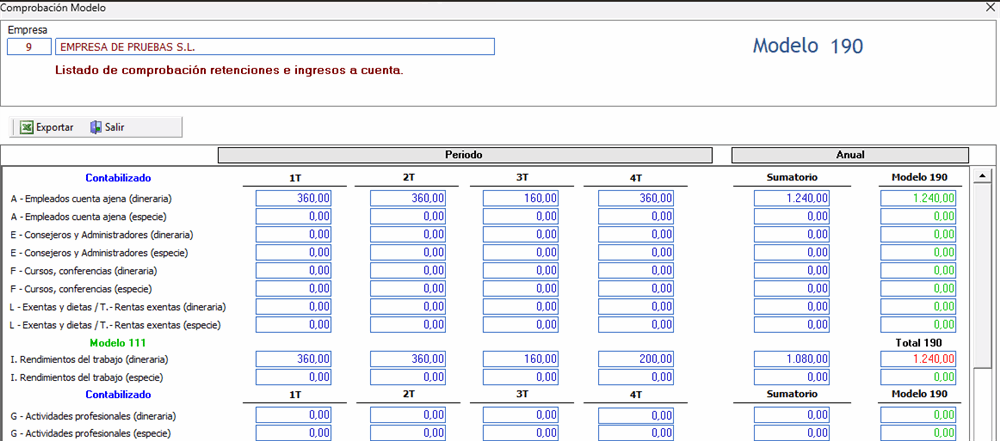
Task: Click the Empresa code field showing 9
Action: click(29, 47)
